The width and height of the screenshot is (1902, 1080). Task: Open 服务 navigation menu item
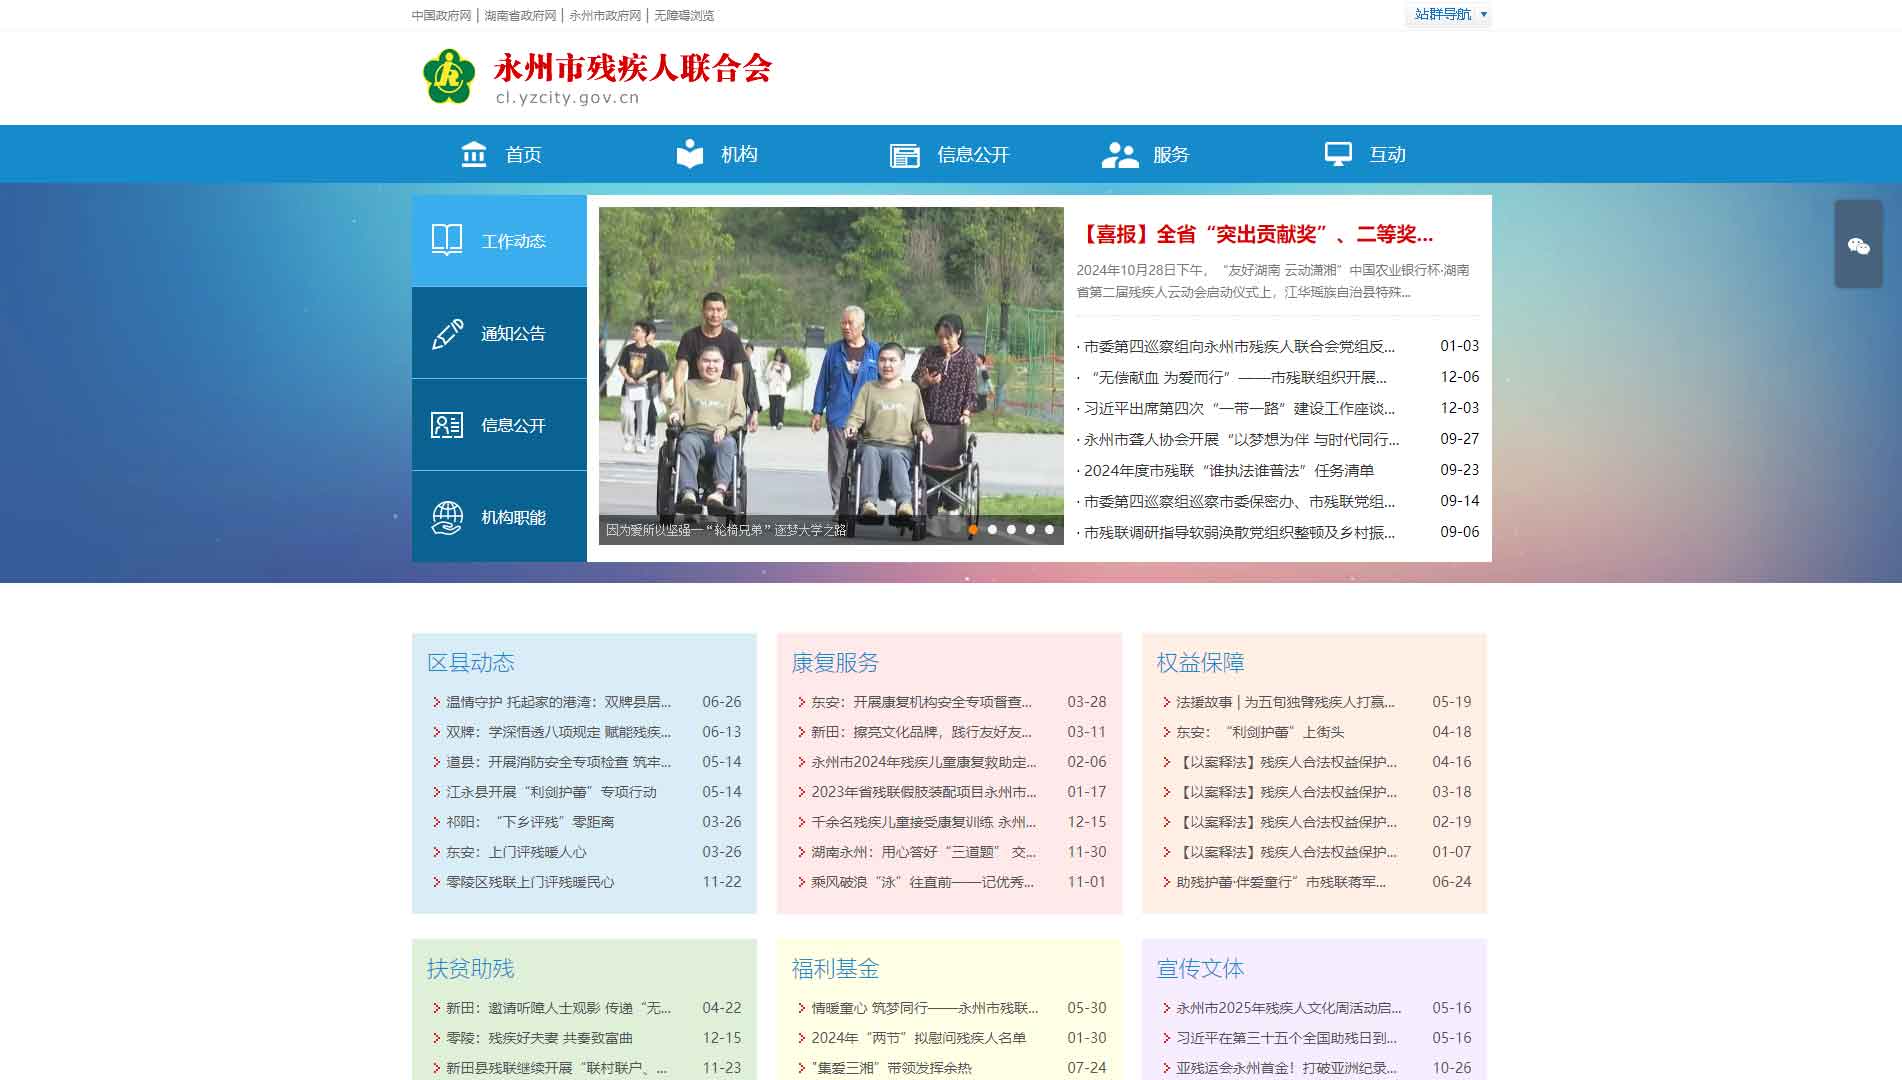tap(1171, 155)
